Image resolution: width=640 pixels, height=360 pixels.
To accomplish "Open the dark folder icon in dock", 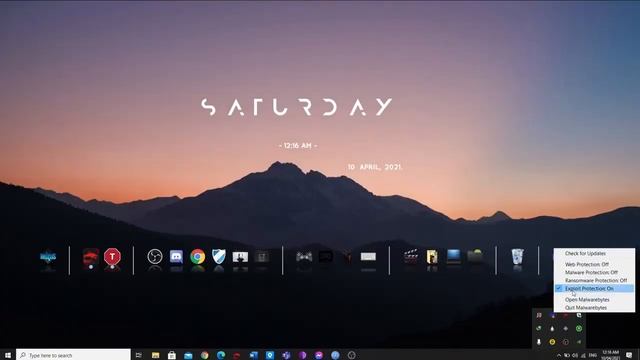I will 475,256.
